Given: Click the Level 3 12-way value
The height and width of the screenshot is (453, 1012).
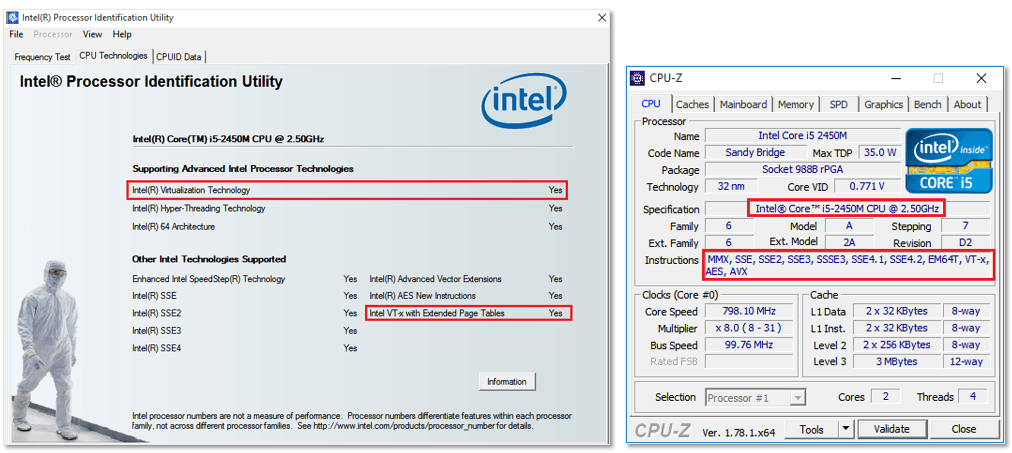Looking at the screenshot, I should [966, 361].
